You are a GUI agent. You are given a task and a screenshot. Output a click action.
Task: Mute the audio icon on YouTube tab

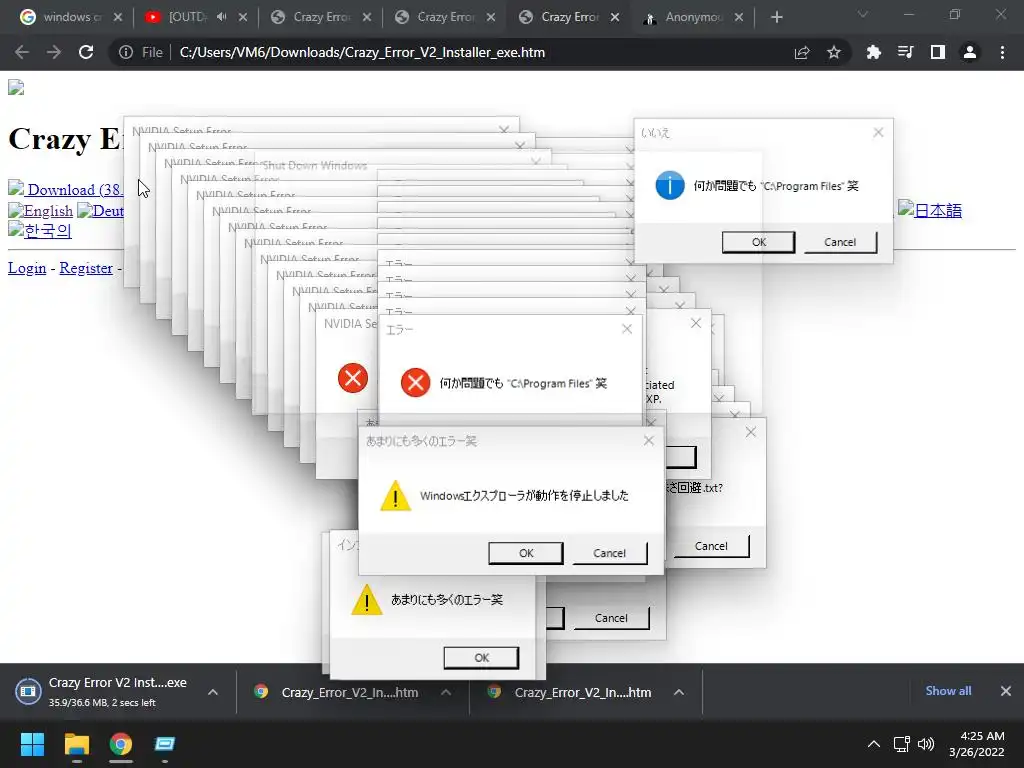(221, 17)
